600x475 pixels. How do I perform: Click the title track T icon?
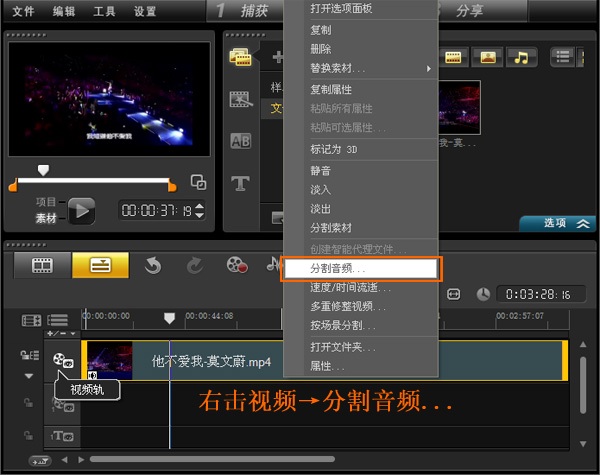click(62, 436)
